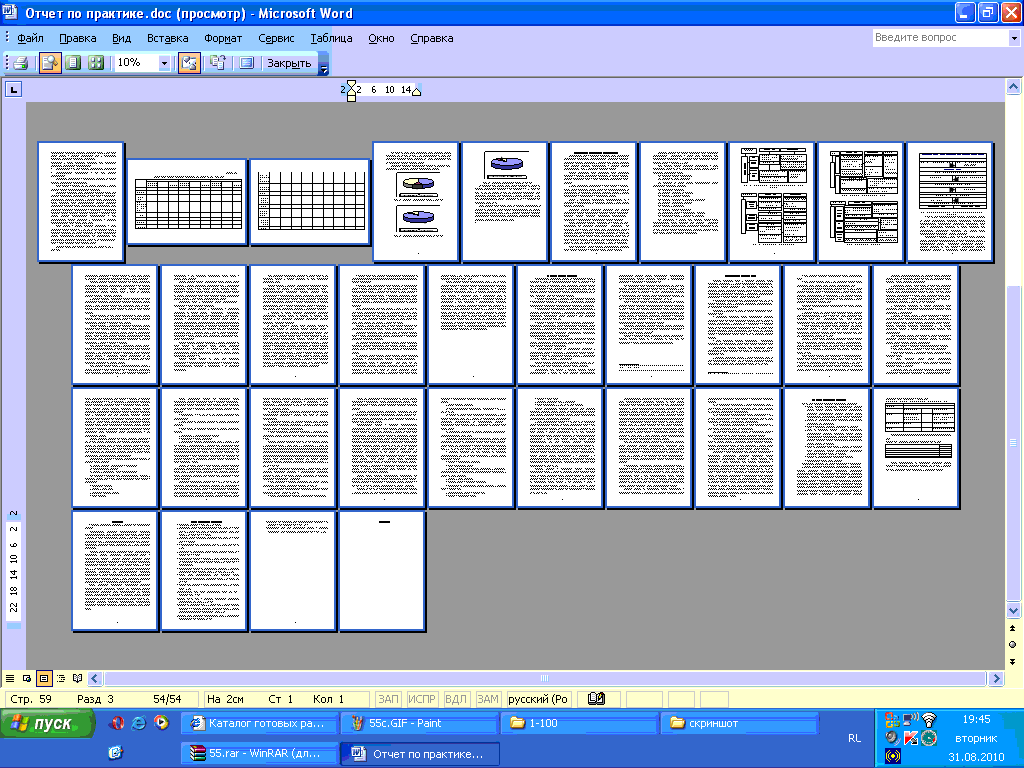Image resolution: width=1024 pixels, height=768 pixels.
Task: Switch to Normal view icon
Action: click(10, 678)
